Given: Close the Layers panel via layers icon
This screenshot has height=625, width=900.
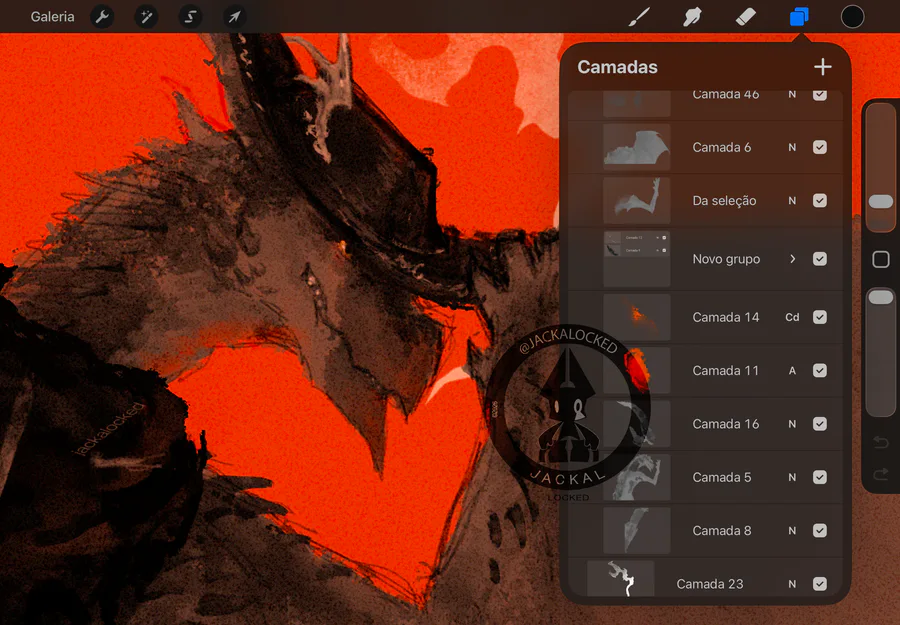Looking at the screenshot, I should 799,17.
